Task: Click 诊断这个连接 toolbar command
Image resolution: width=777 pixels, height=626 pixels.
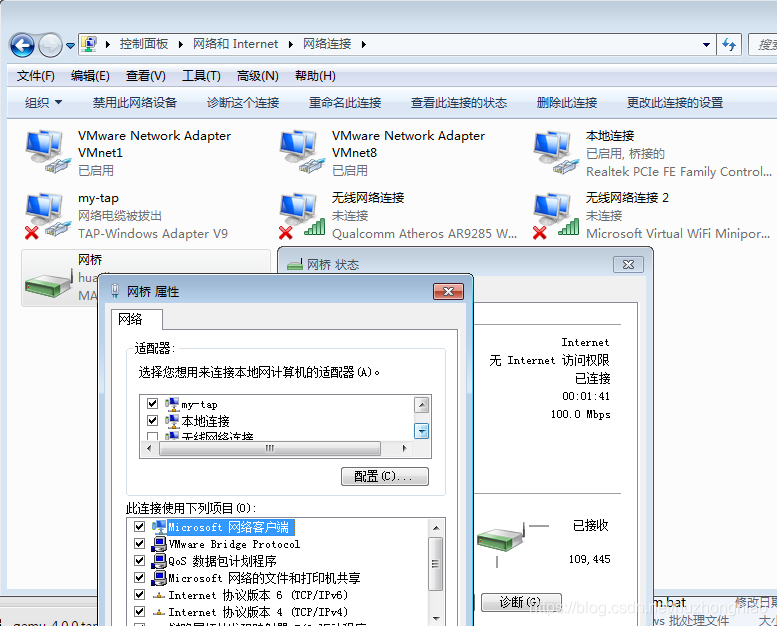Action: 243,103
